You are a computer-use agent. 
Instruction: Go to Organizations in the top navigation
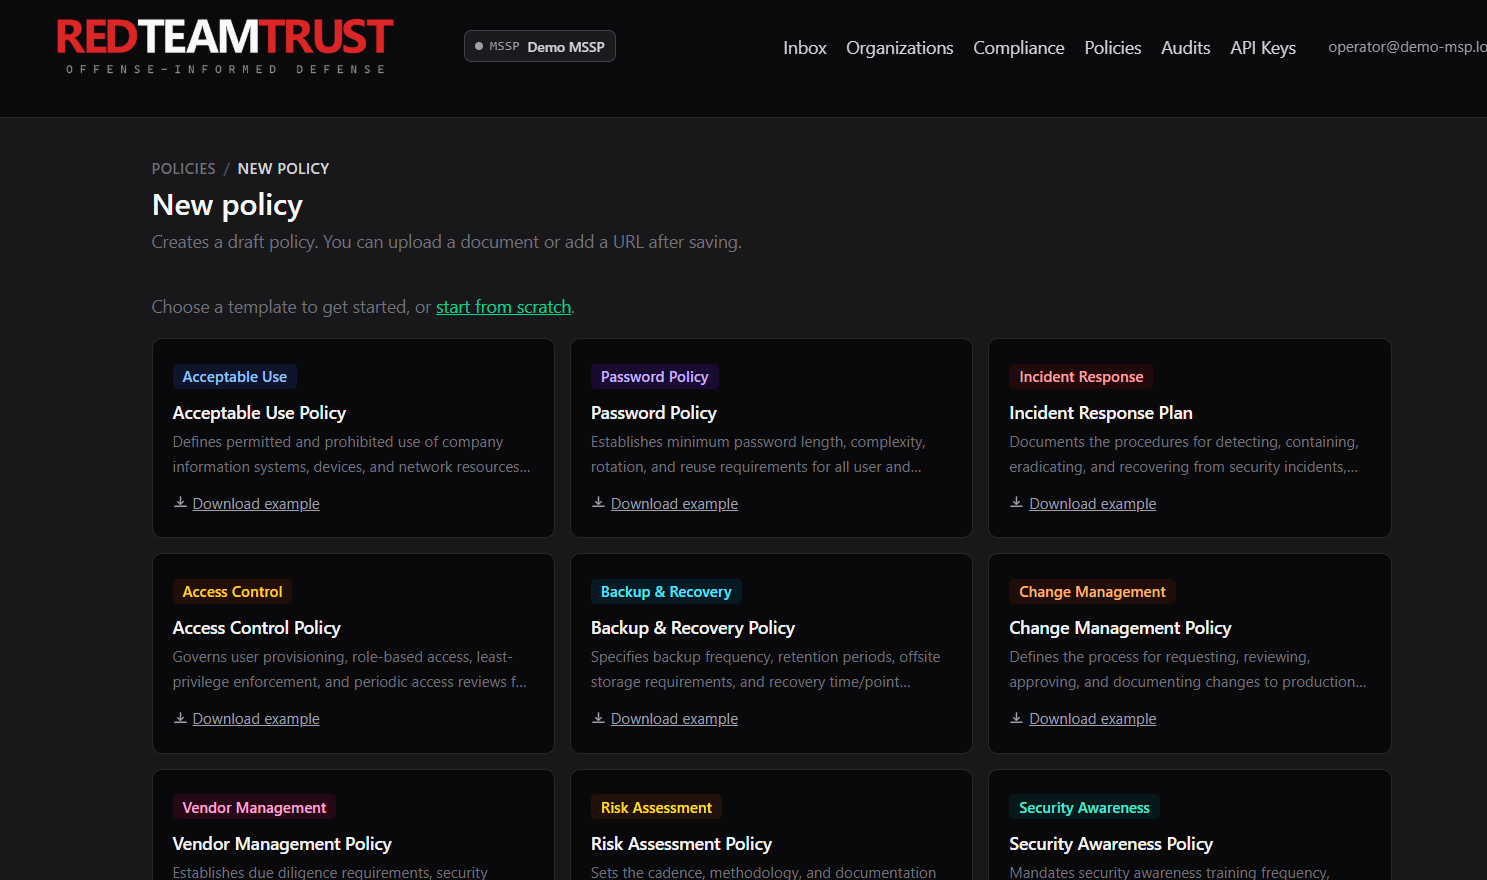pyautogui.click(x=899, y=47)
